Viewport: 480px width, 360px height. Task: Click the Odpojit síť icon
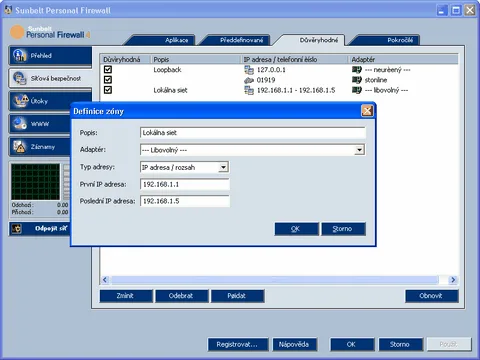point(16,229)
